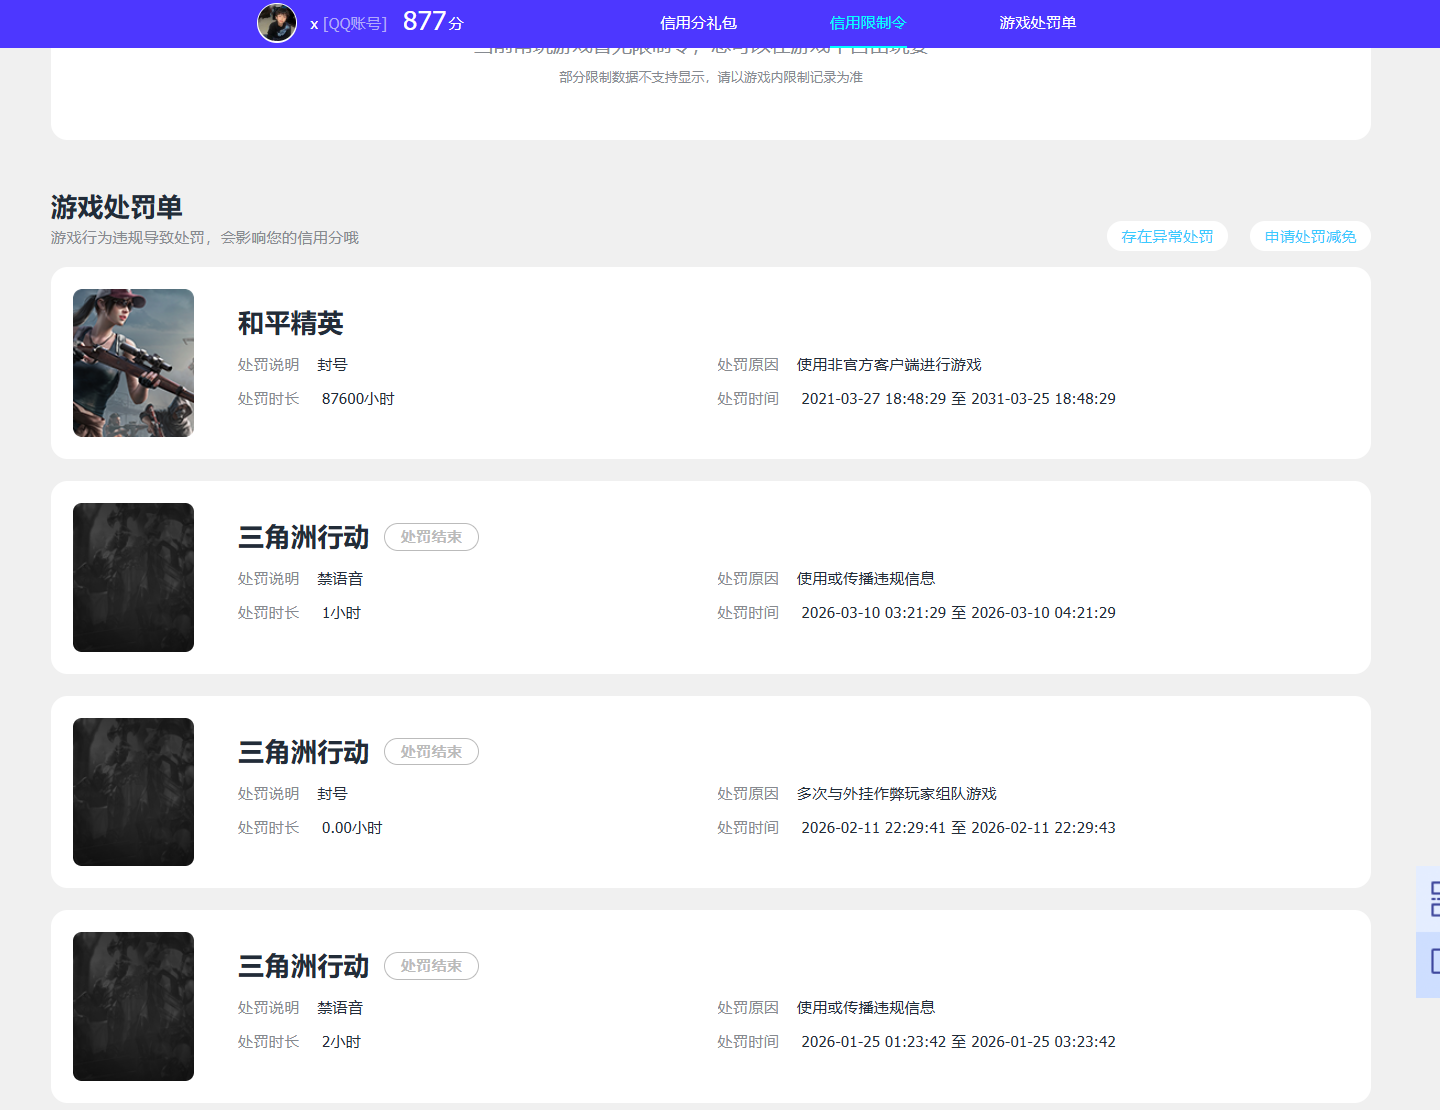Click 三角洲行动 thumbnail for the 0.00小时 ban
Screen dimensions: 1440x1110
click(x=133, y=792)
